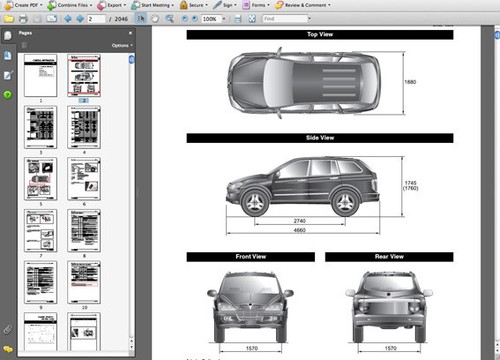The image size is (500, 360).
Task: Select page 3 thumbnail
Action: tap(41, 127)
